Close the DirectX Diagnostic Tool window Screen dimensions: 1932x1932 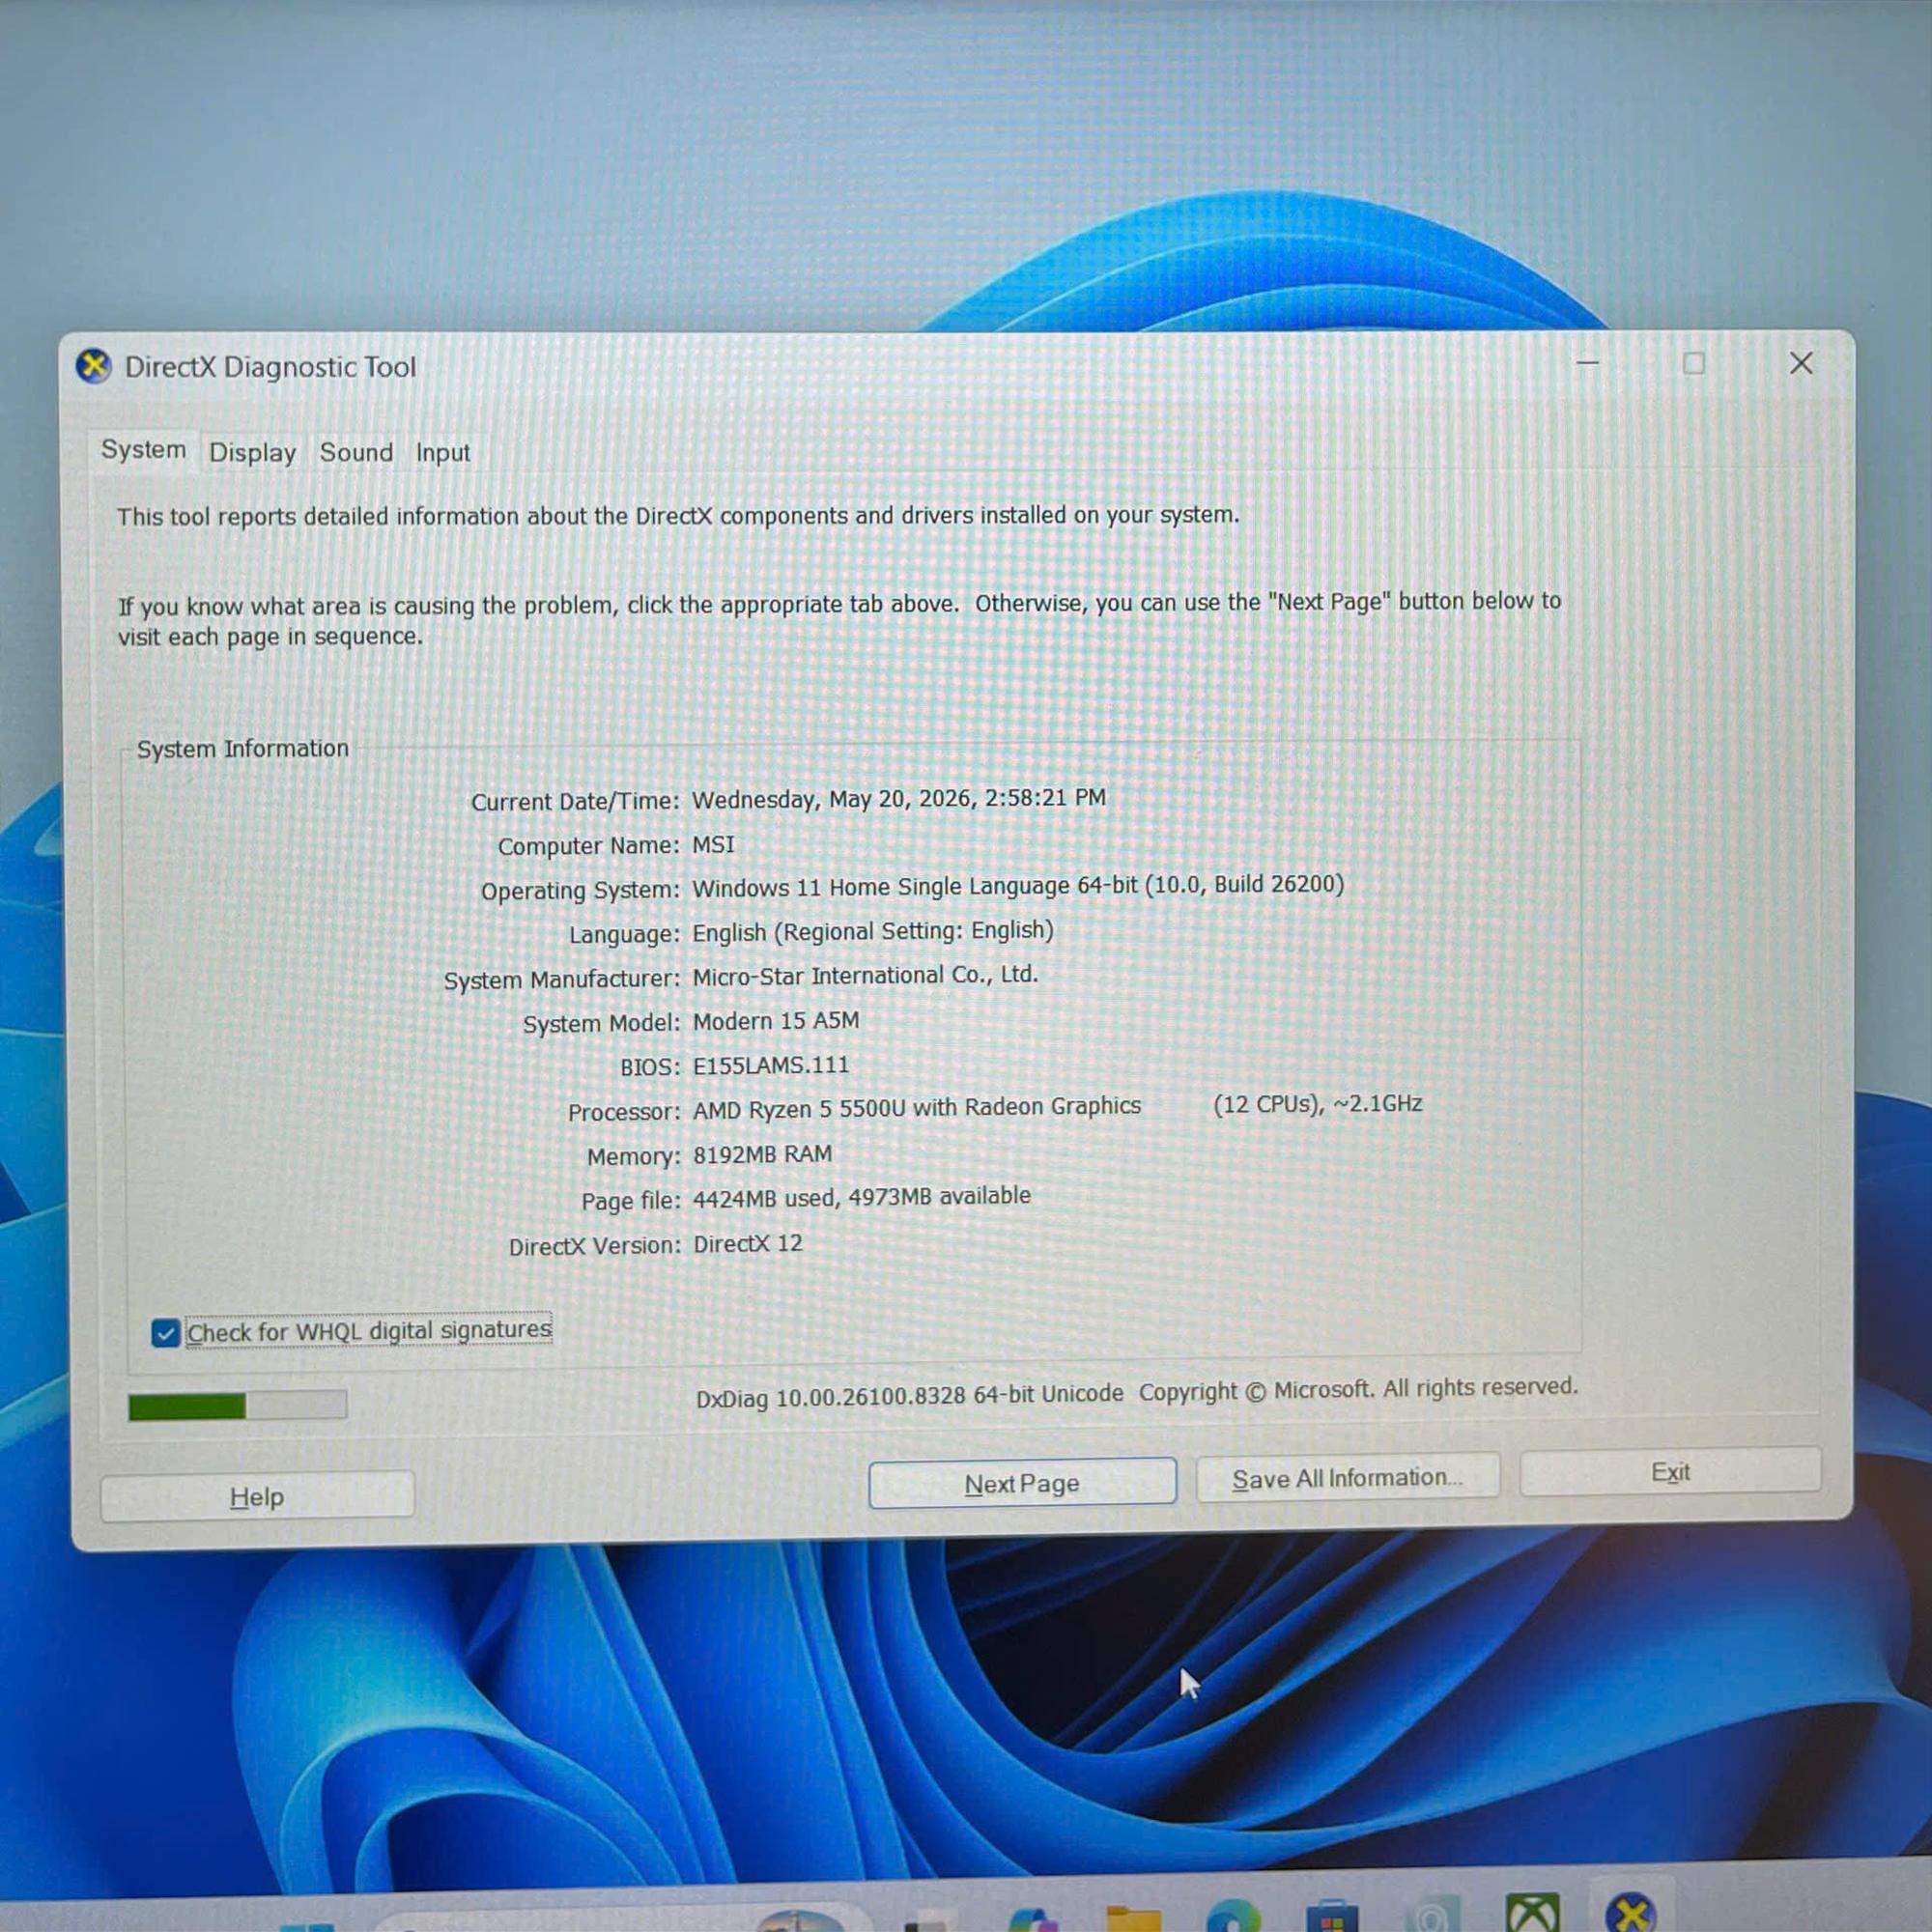click(x=1801, y=363)
